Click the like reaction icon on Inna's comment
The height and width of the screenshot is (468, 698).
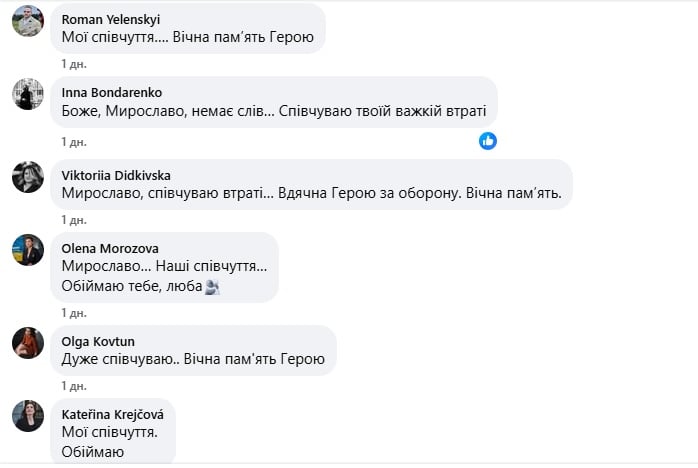click(x=488, y=141)
